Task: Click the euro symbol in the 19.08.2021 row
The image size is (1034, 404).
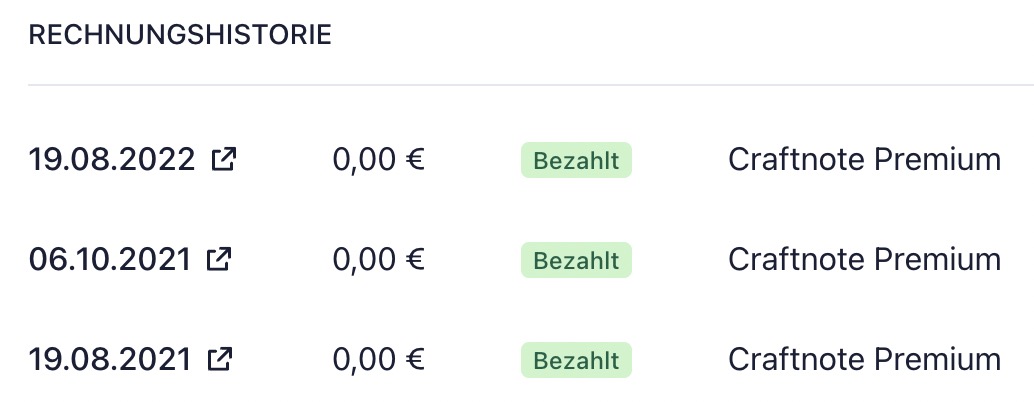Action: click(x=415, y=360)
